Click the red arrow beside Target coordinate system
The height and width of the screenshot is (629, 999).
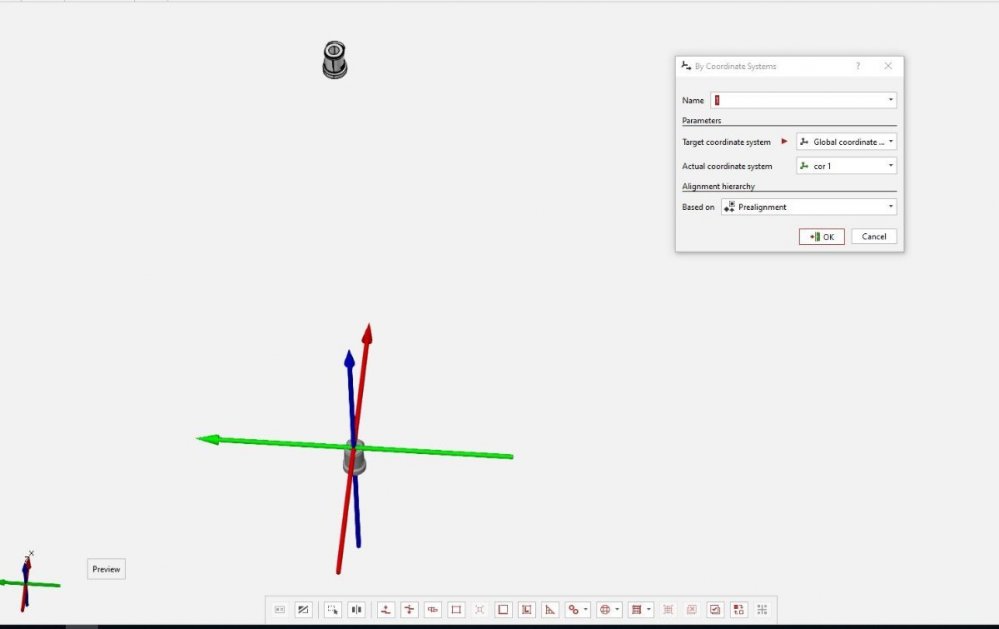(x=785, y=142)
